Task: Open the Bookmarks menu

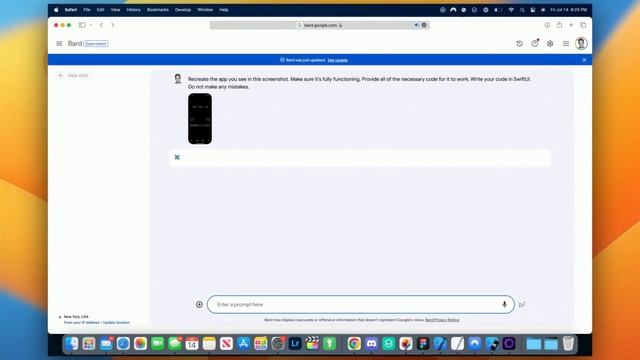Action: [158, 10]
